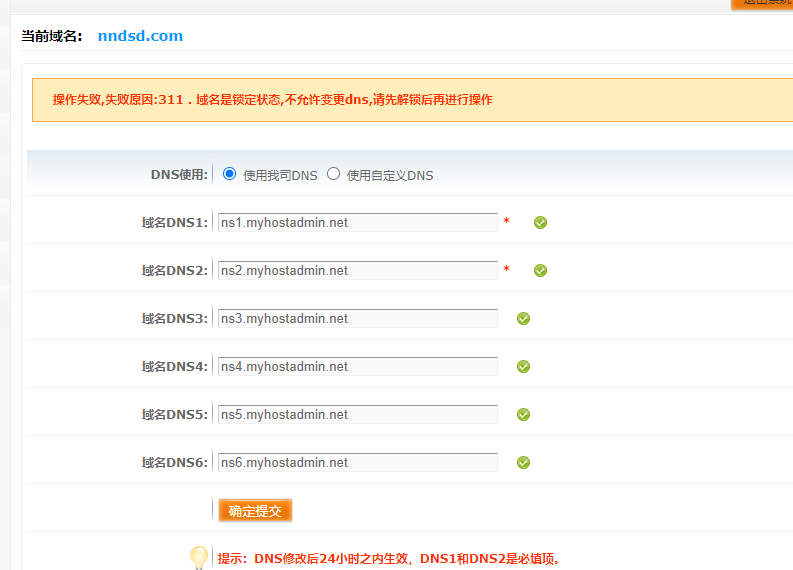Focus the 域名DNS5 text field
The height and width of the screenshot is (570, 793).
click(357, 414)
